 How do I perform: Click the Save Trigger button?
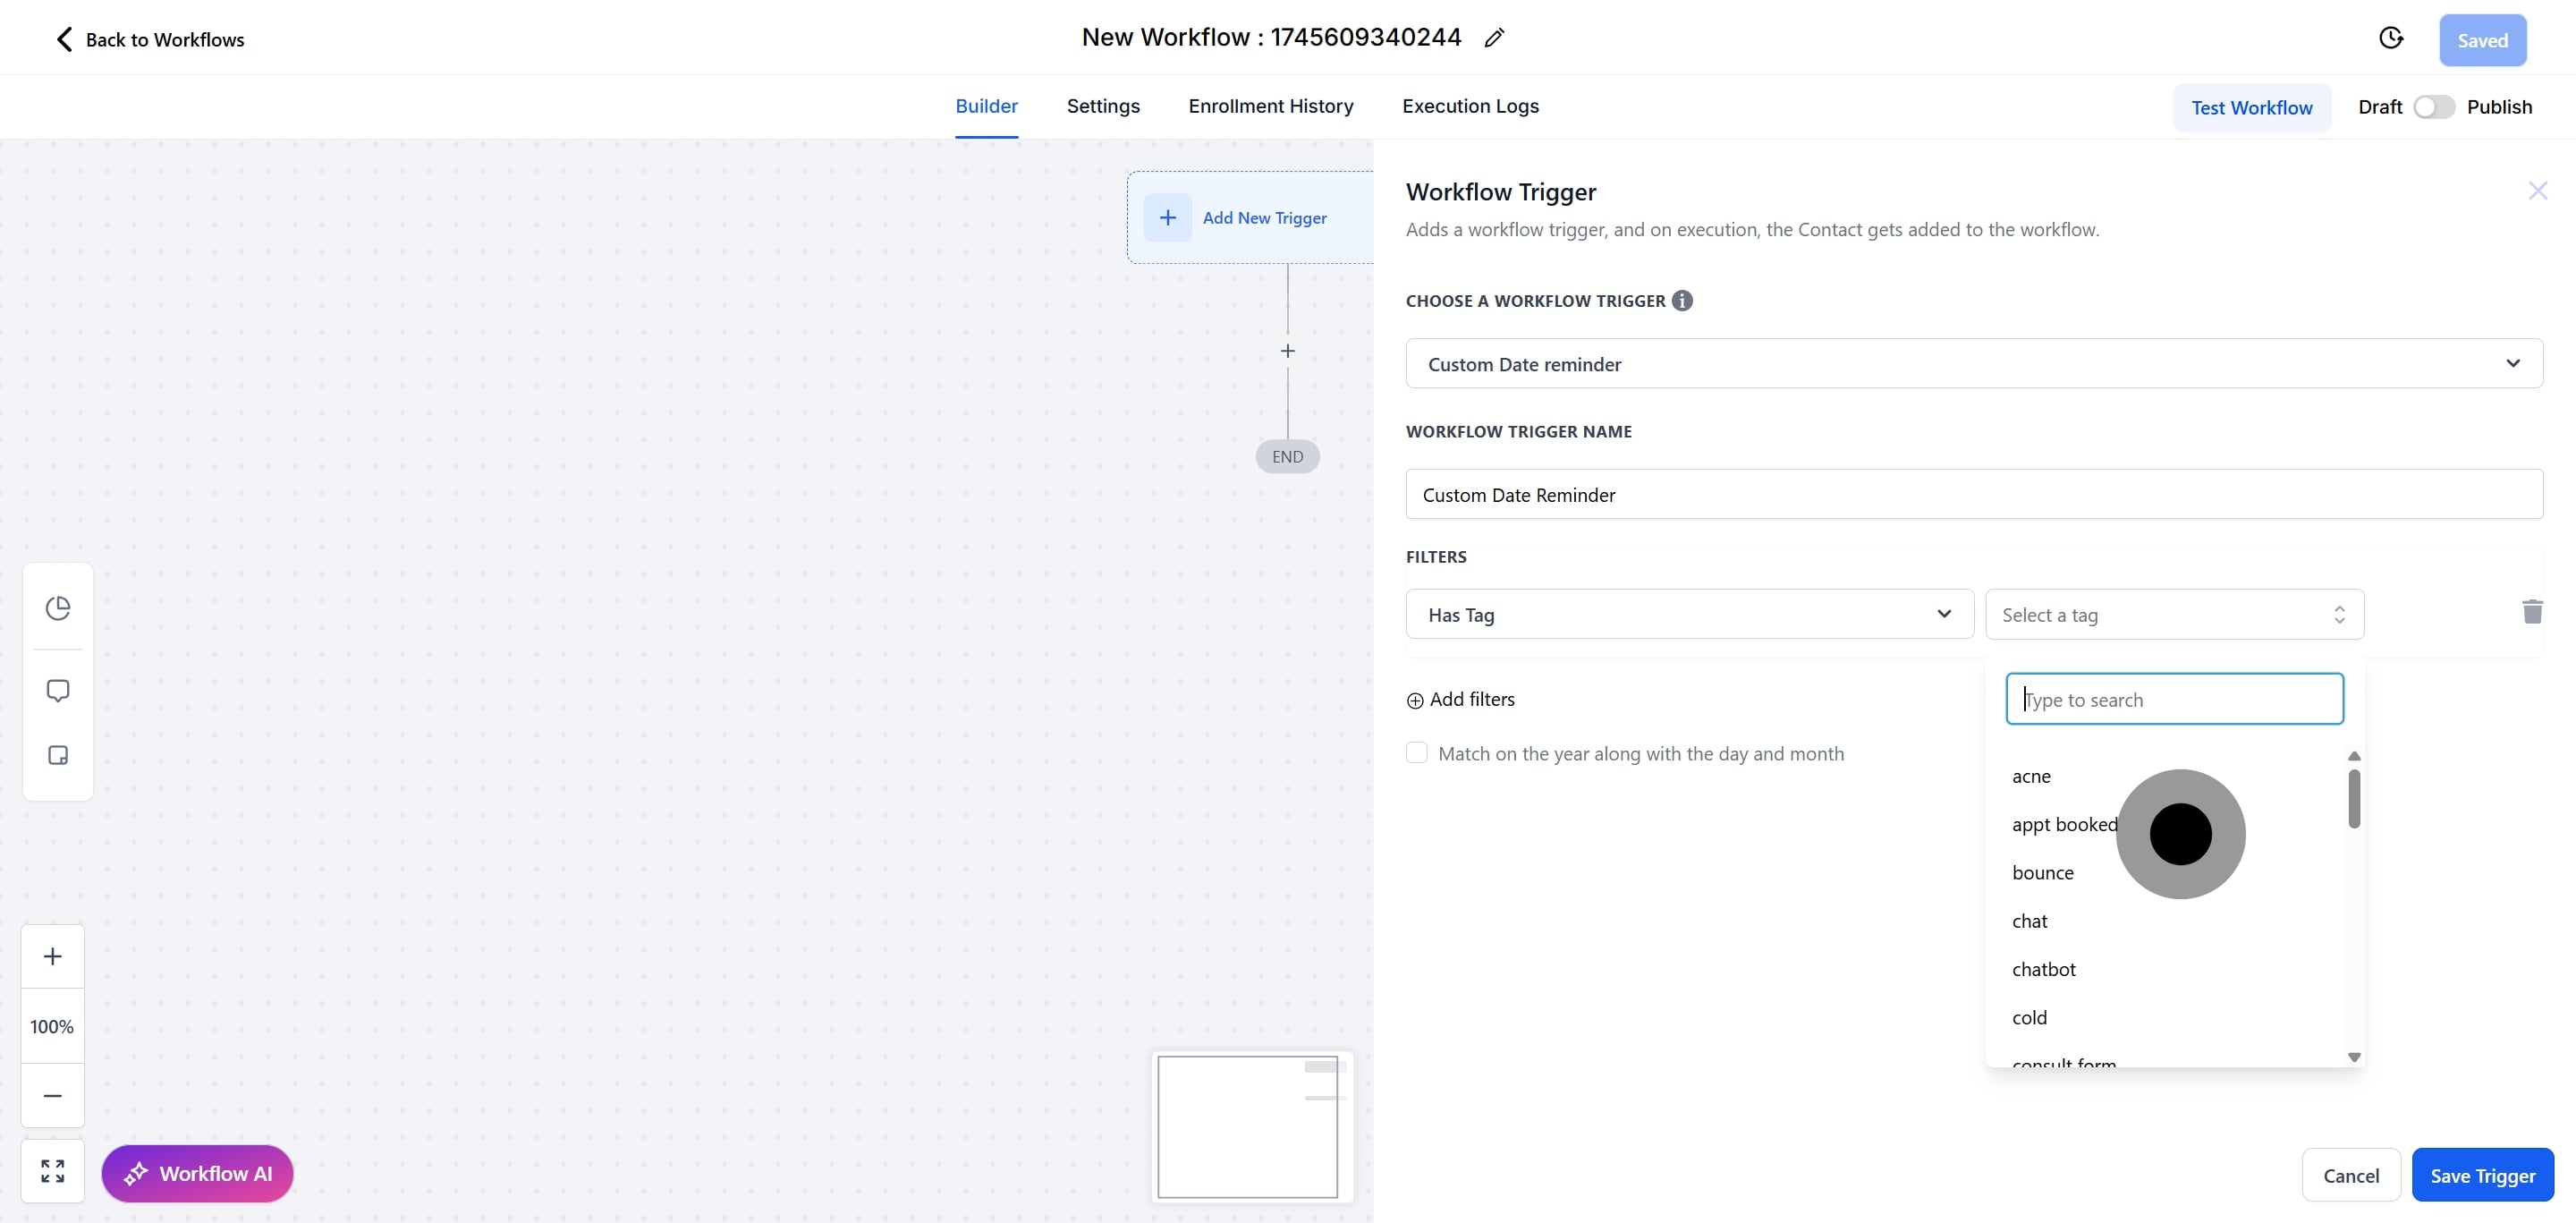tap(2482, 1175)
